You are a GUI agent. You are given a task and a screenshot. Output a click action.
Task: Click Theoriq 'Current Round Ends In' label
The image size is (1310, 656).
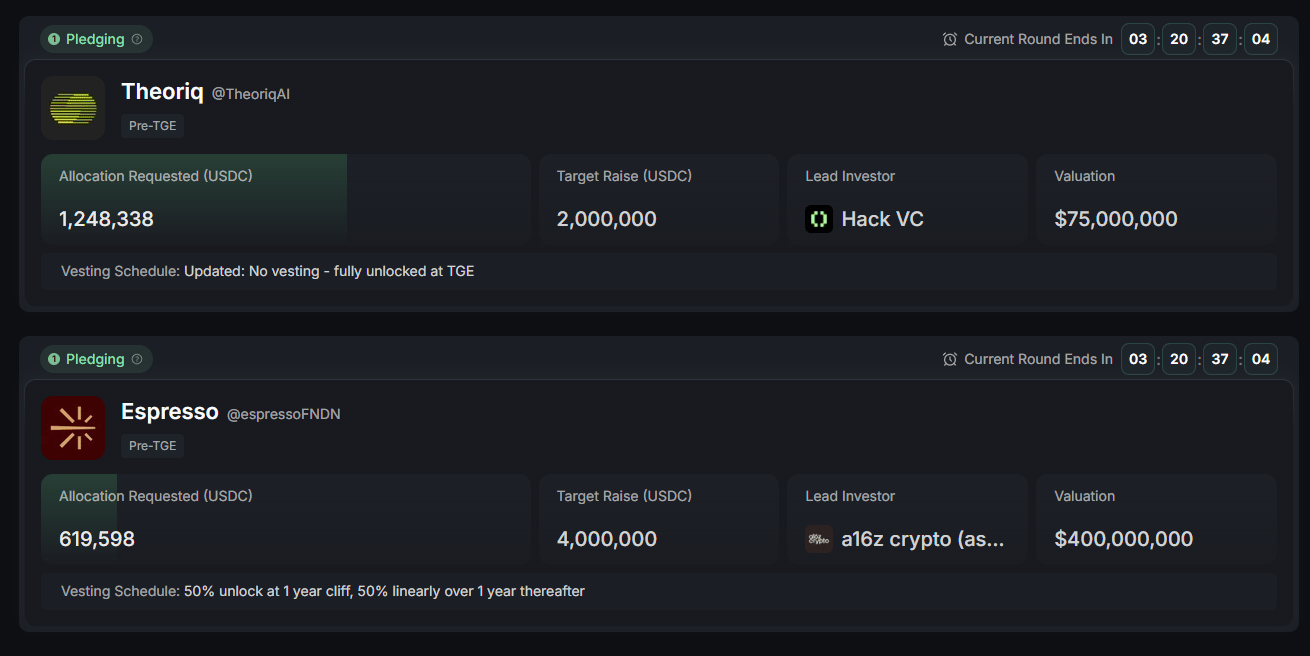(1038, 40)
